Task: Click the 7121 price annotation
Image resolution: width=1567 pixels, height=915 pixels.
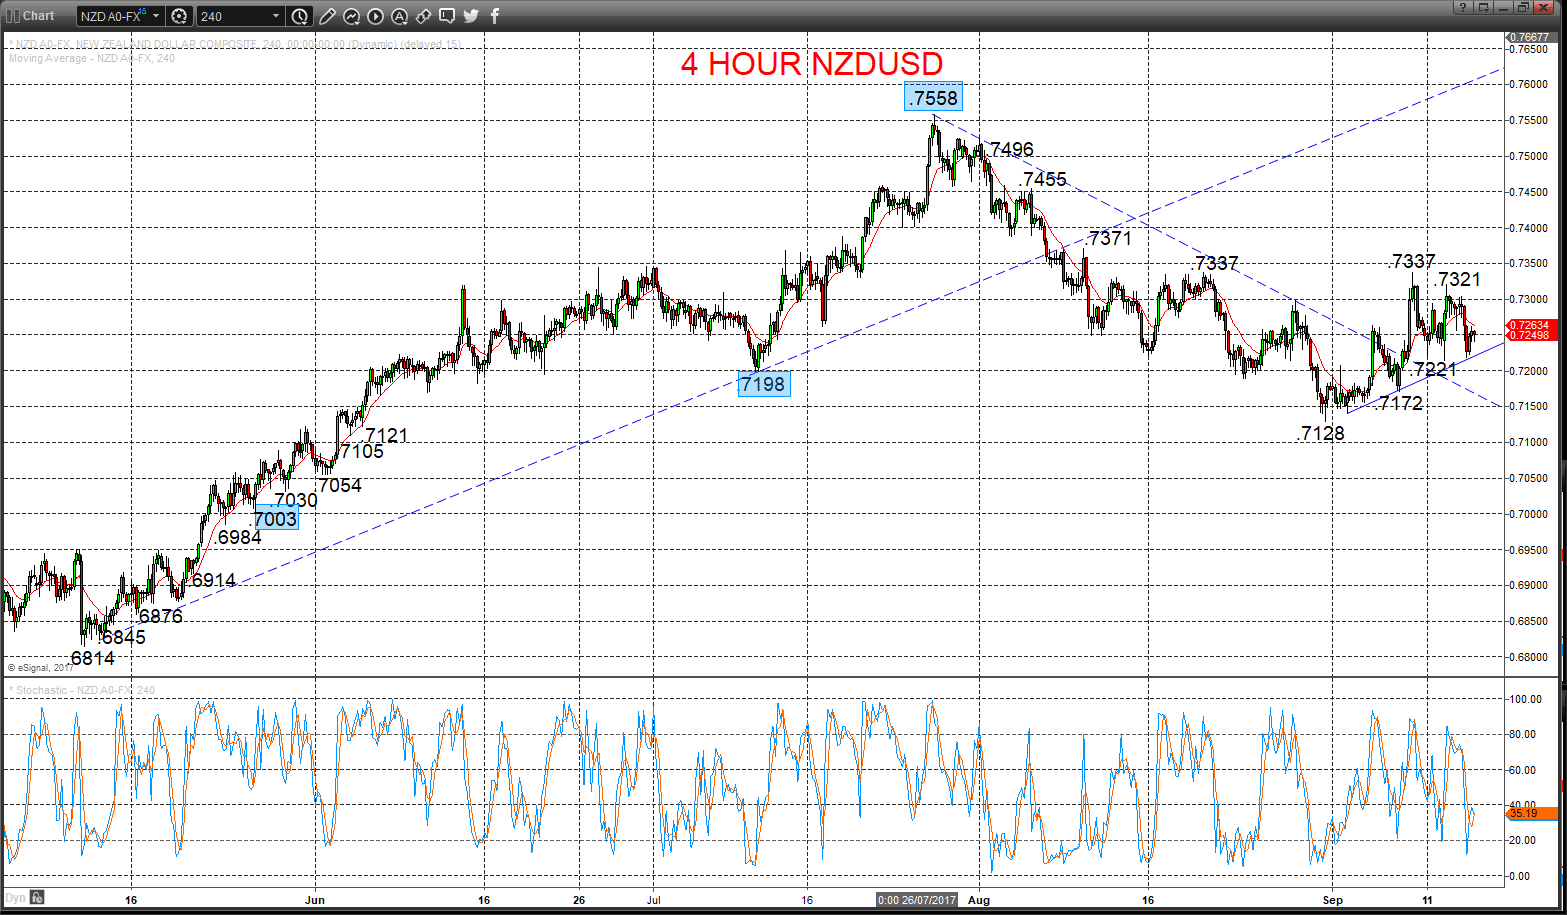Action: click(x=386, y=435)
